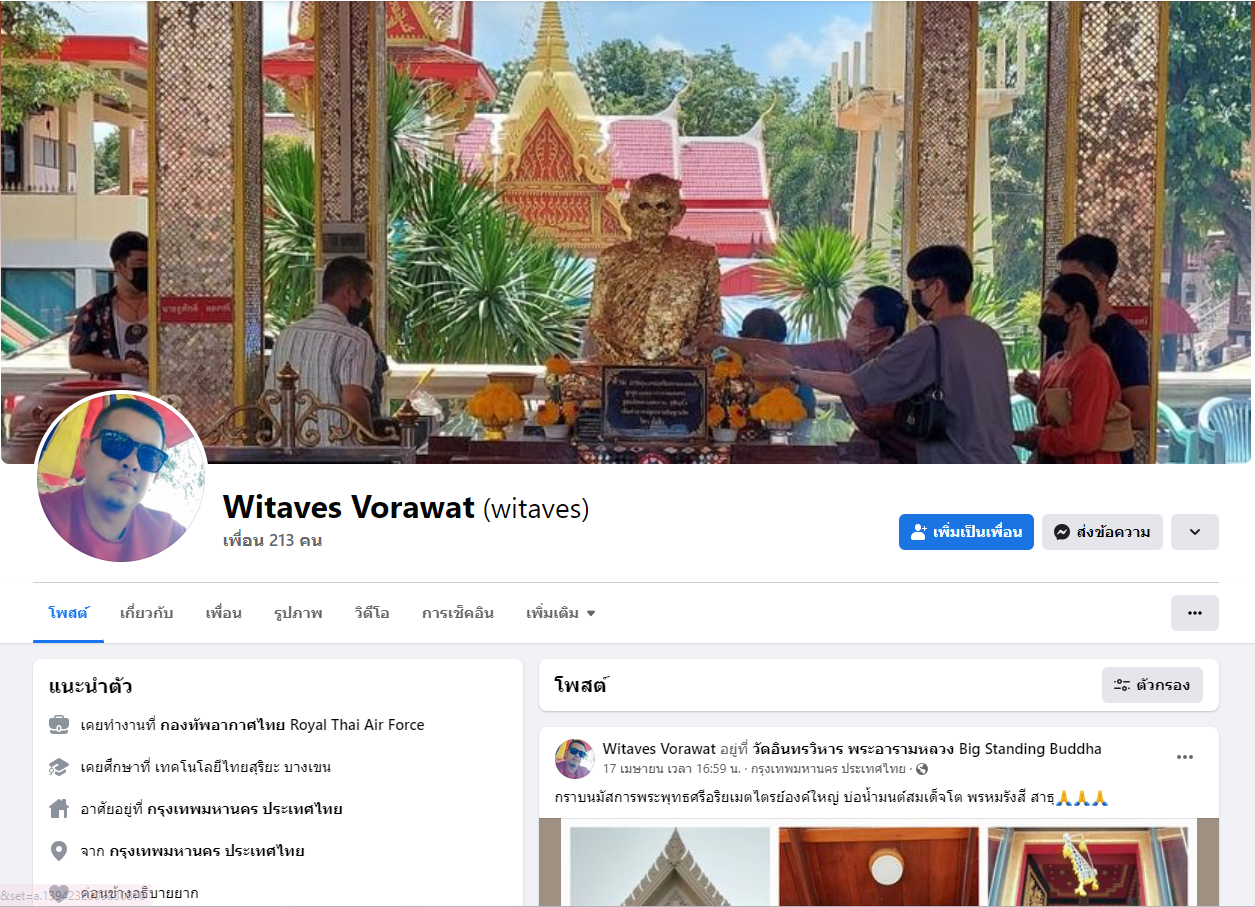Expand the เพิ่มเติม tab dropdown
Image resolution: width=1255 pixels, height=907 pixels.
coord(561,613)
